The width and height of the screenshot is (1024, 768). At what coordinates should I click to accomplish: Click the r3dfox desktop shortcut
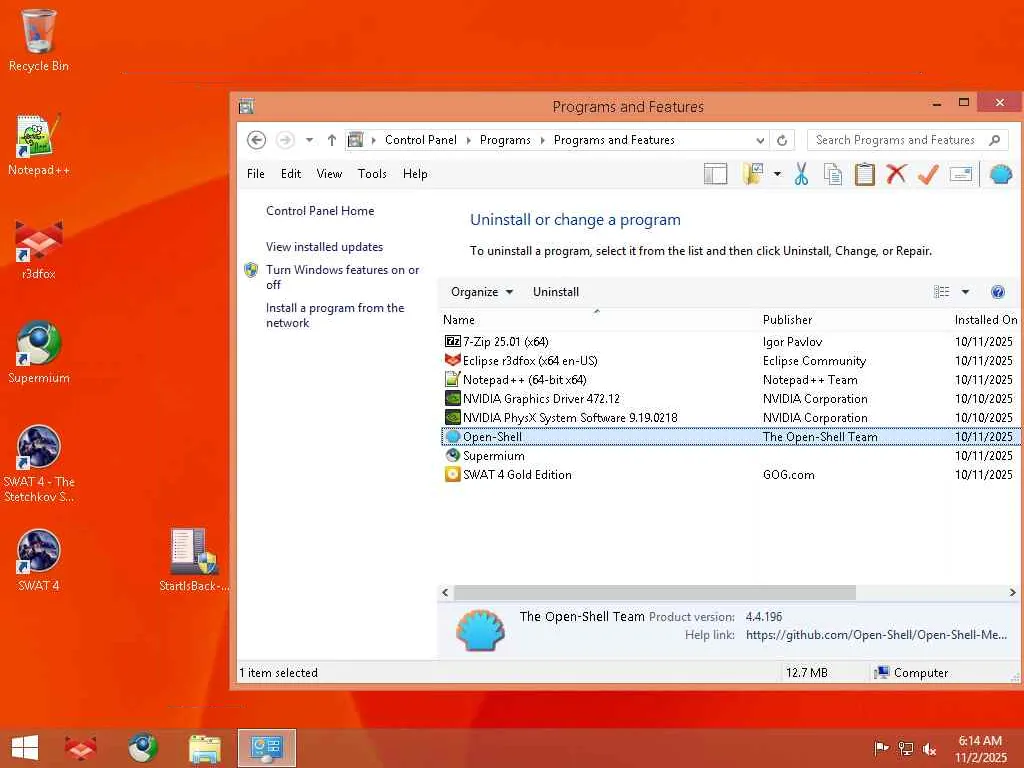(x=39, y=249)
